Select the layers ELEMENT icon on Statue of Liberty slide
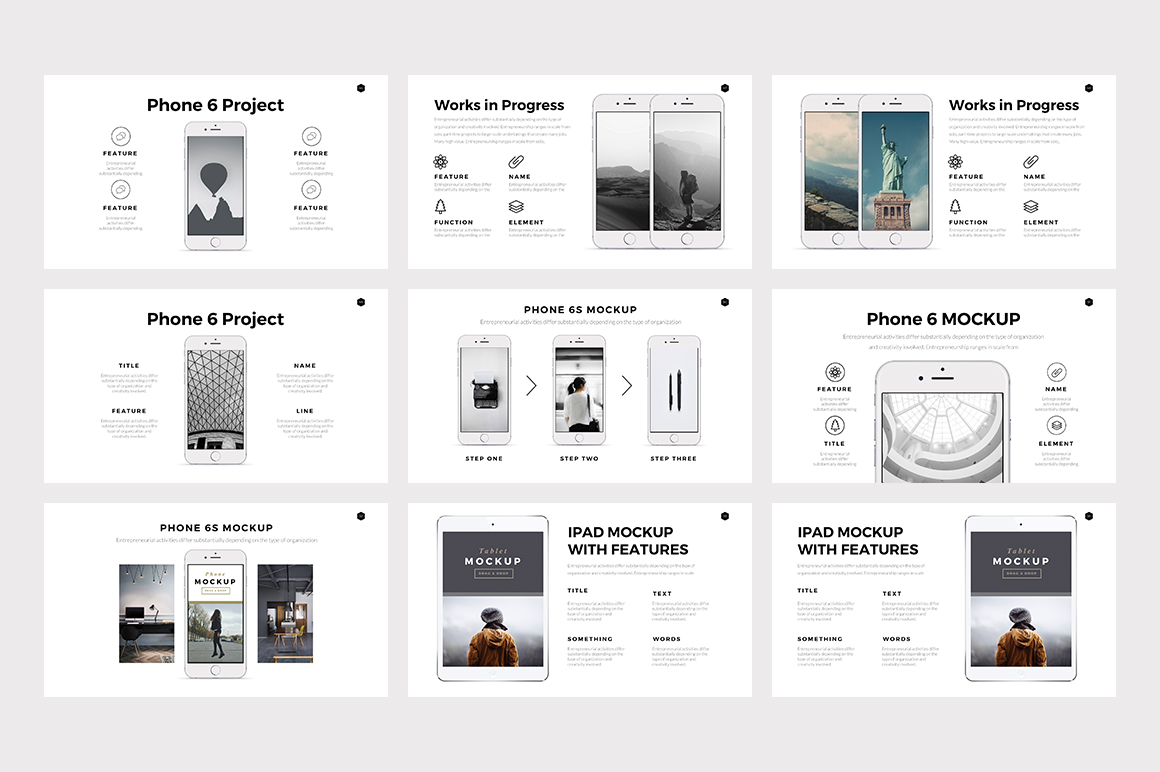1160x772 pixels. coord(1031,206)
